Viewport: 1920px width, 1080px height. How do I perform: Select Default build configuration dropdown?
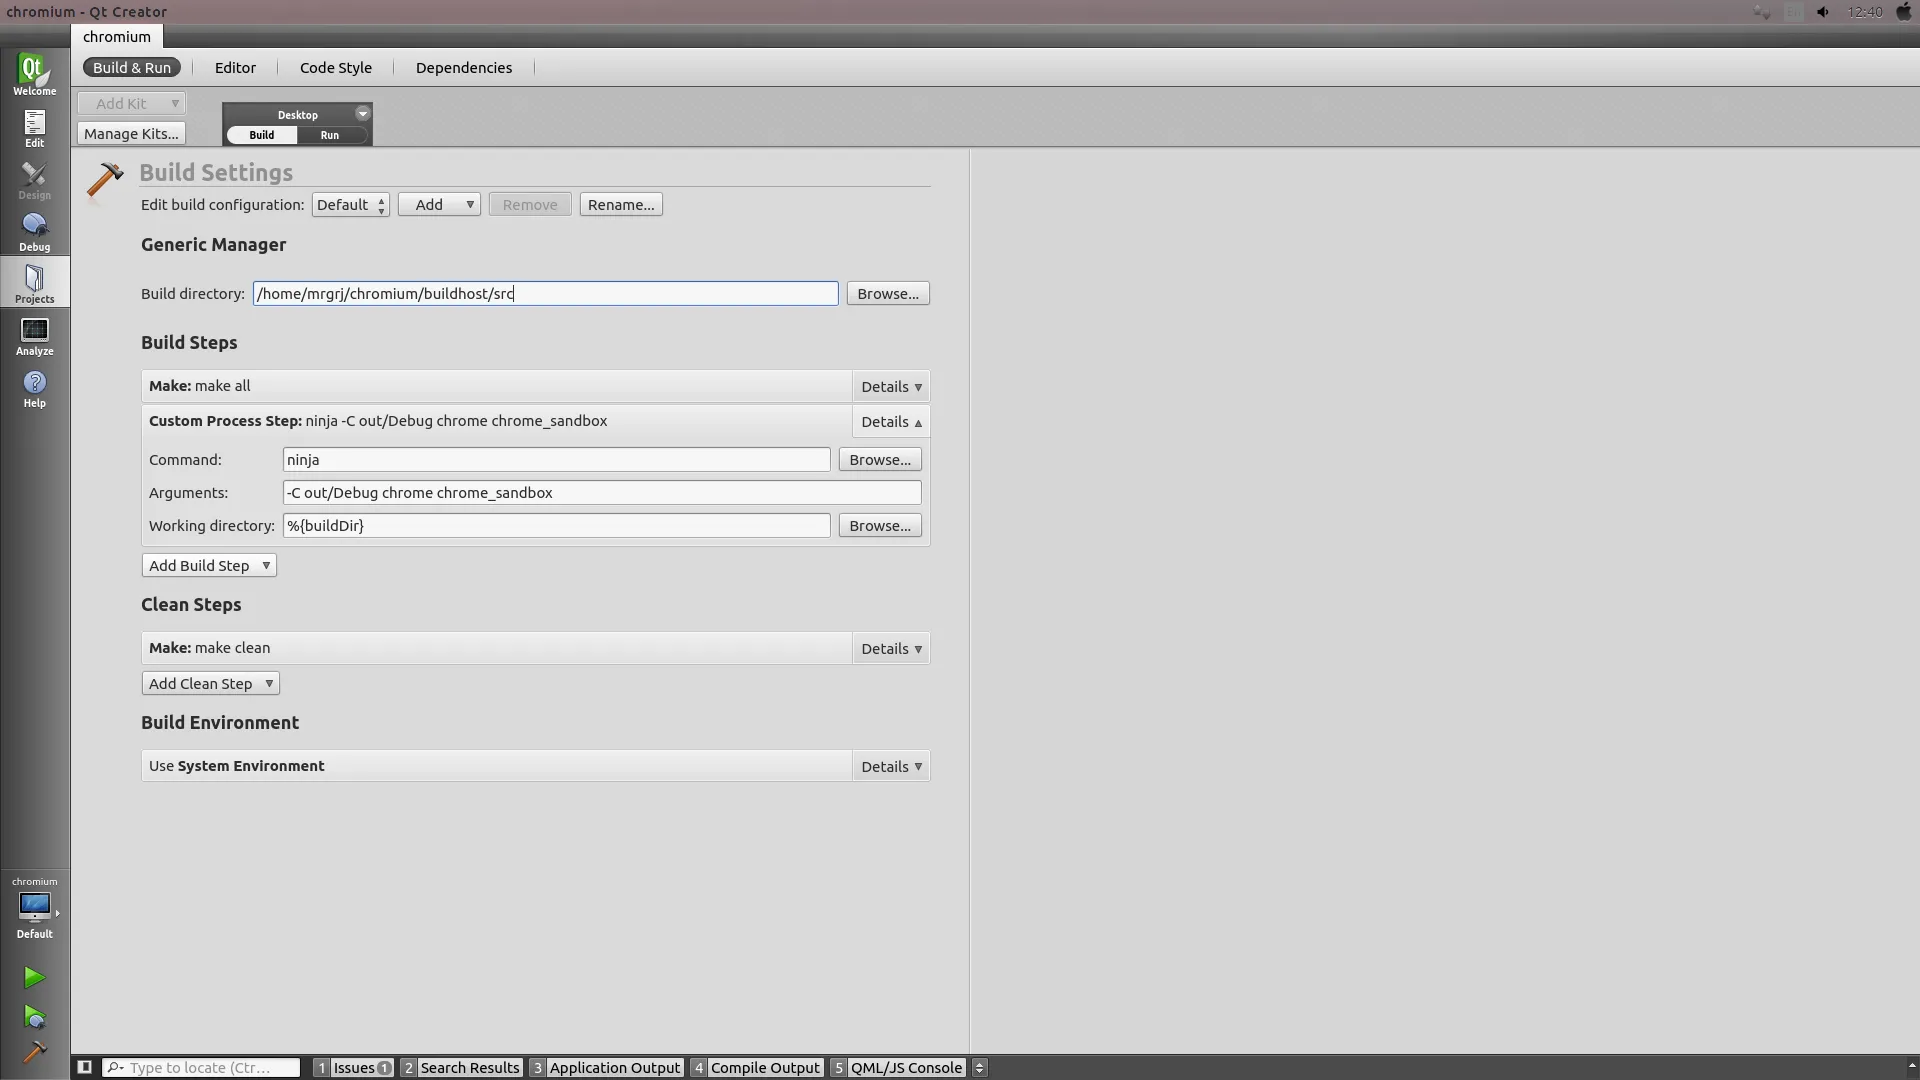(x=348, y=204)
